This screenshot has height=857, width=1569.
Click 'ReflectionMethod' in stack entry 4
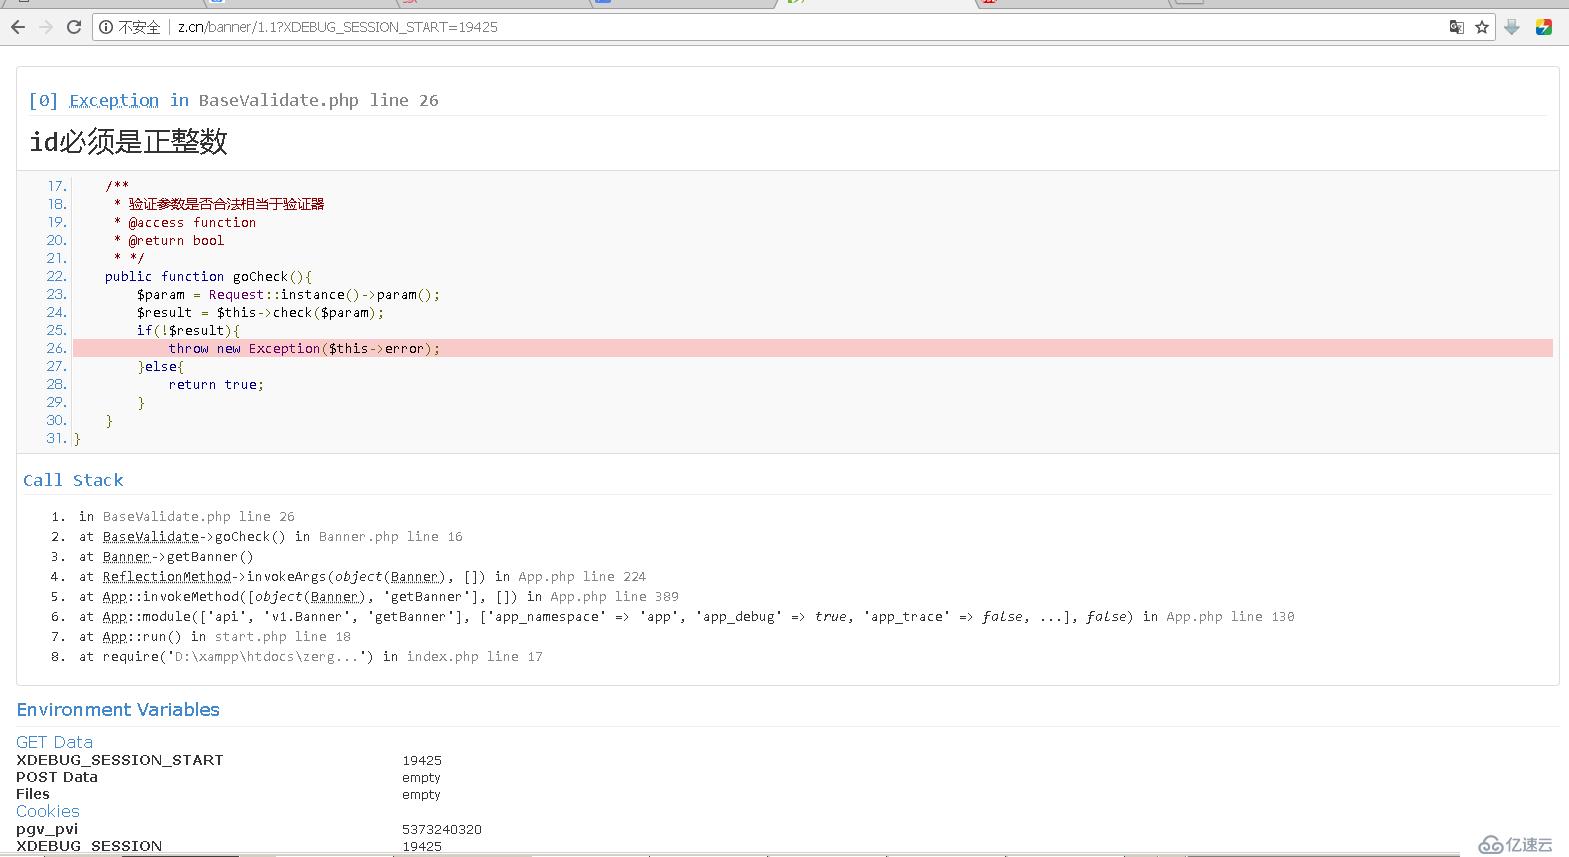[x=167, y=577]
